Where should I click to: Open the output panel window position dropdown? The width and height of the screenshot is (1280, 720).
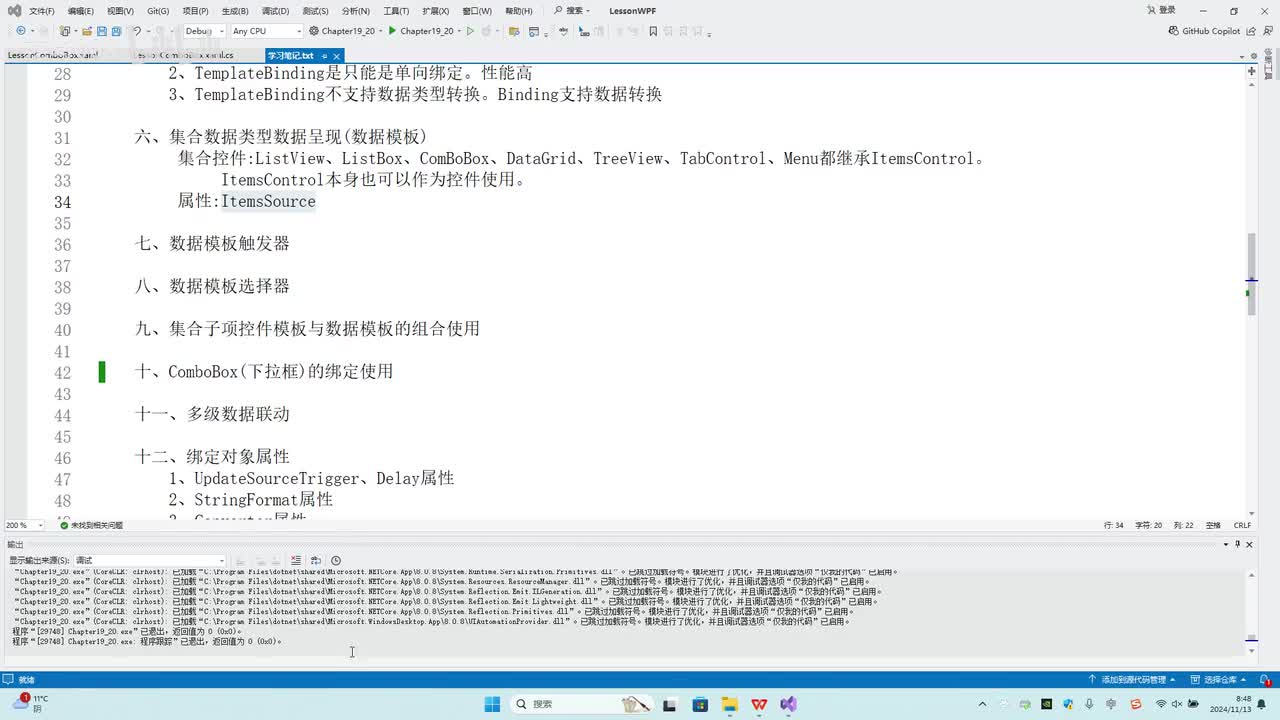[x=1226, y=544]
